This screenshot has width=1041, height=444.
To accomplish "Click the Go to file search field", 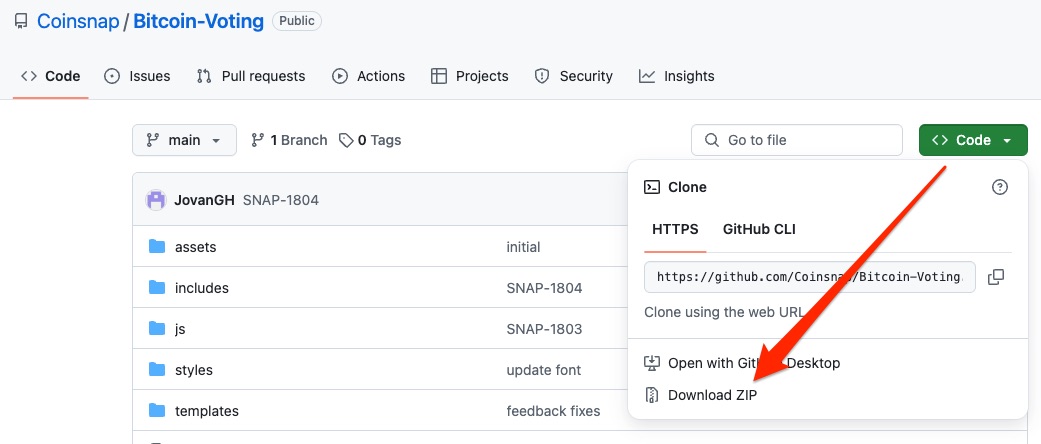I will point(797,140).
